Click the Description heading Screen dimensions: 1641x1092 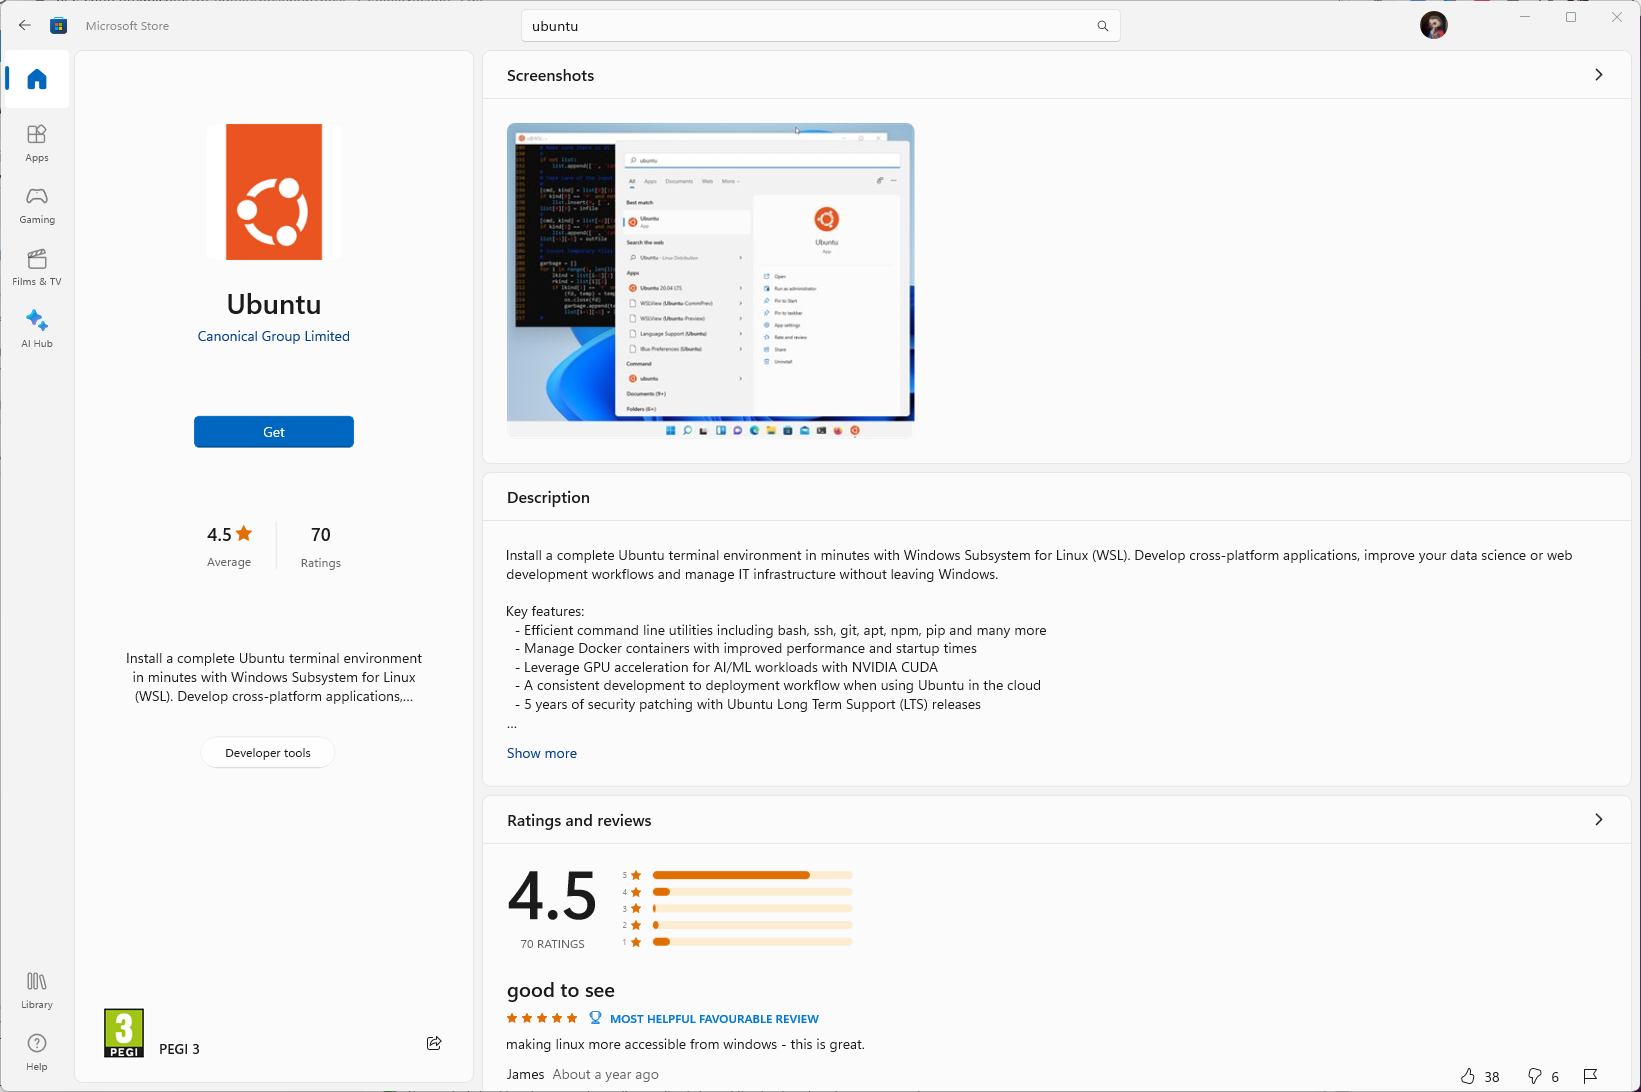pos(548,497)
